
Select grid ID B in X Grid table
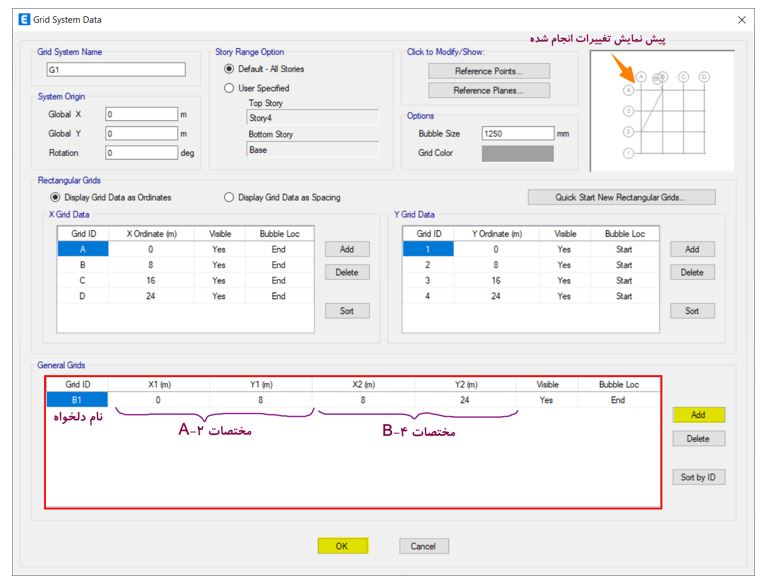83,265
